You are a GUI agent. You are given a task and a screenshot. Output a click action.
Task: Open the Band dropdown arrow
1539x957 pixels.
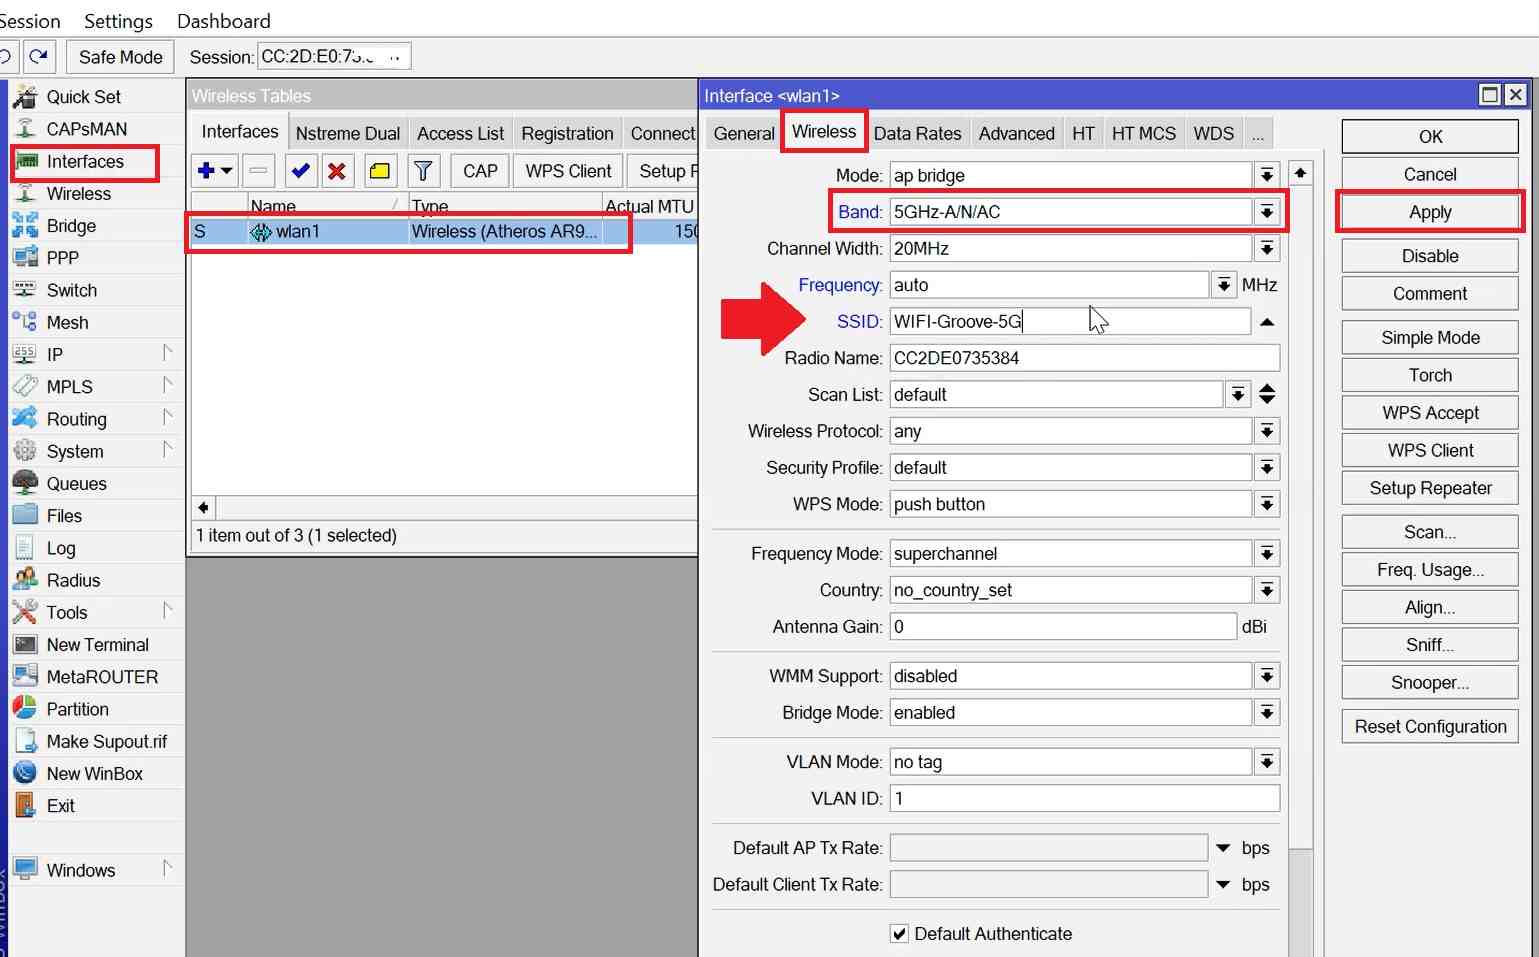(1267, 212)
